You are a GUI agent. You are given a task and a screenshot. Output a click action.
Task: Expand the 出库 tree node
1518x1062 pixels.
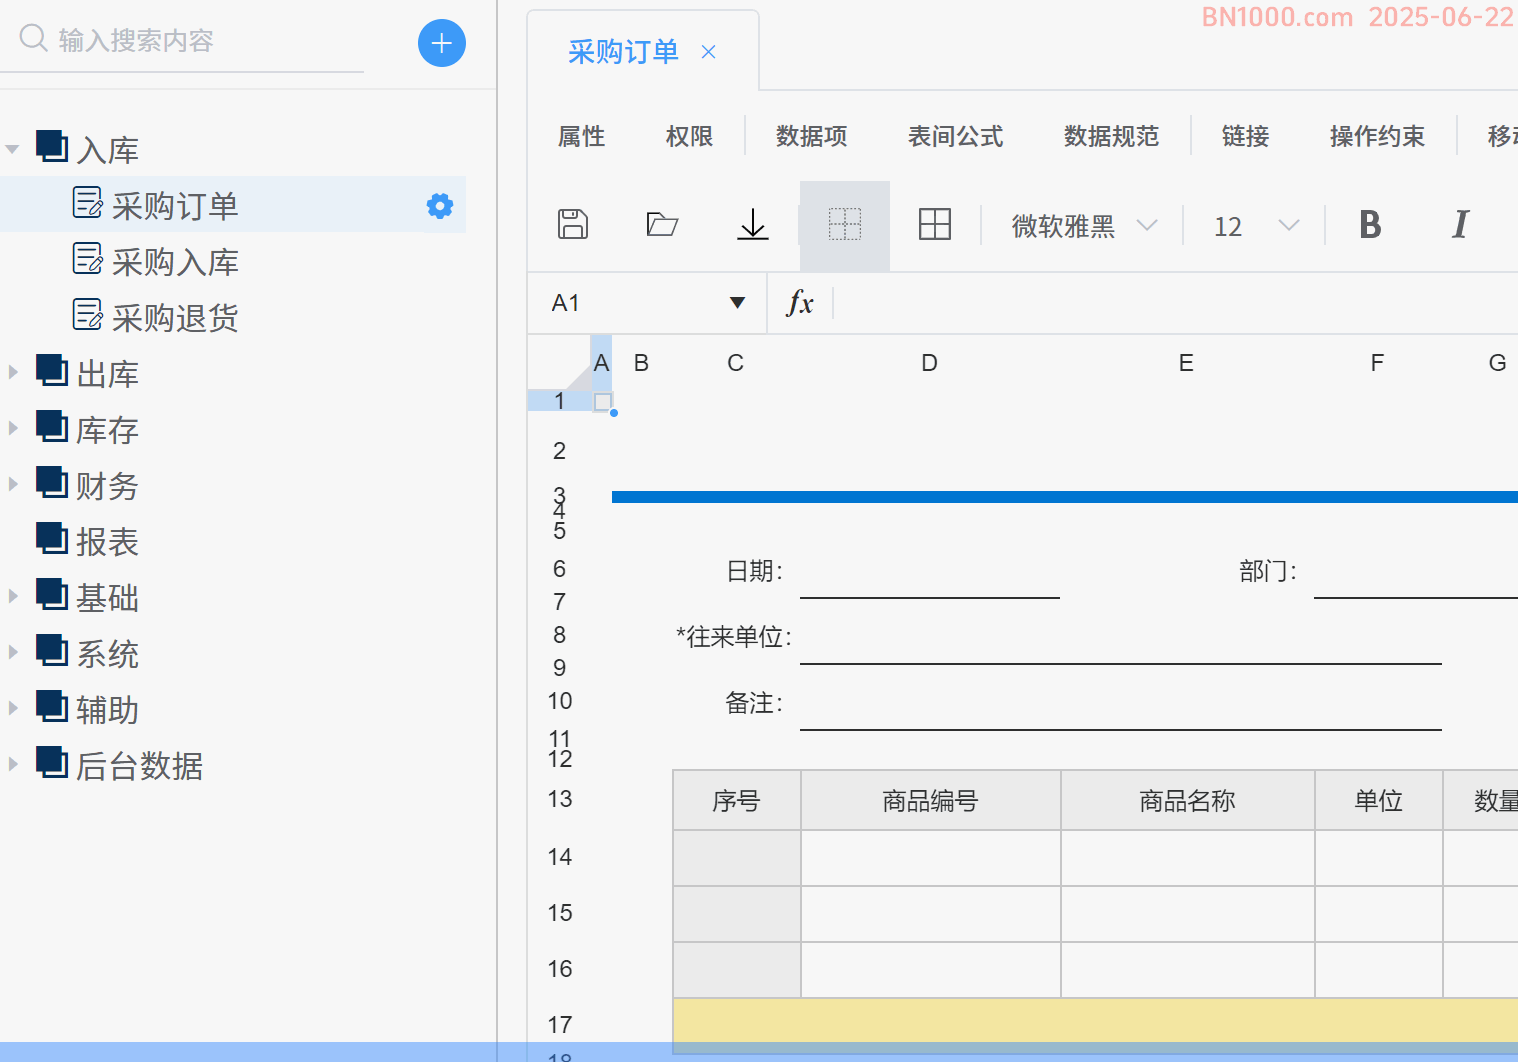[x=13, y=372]
